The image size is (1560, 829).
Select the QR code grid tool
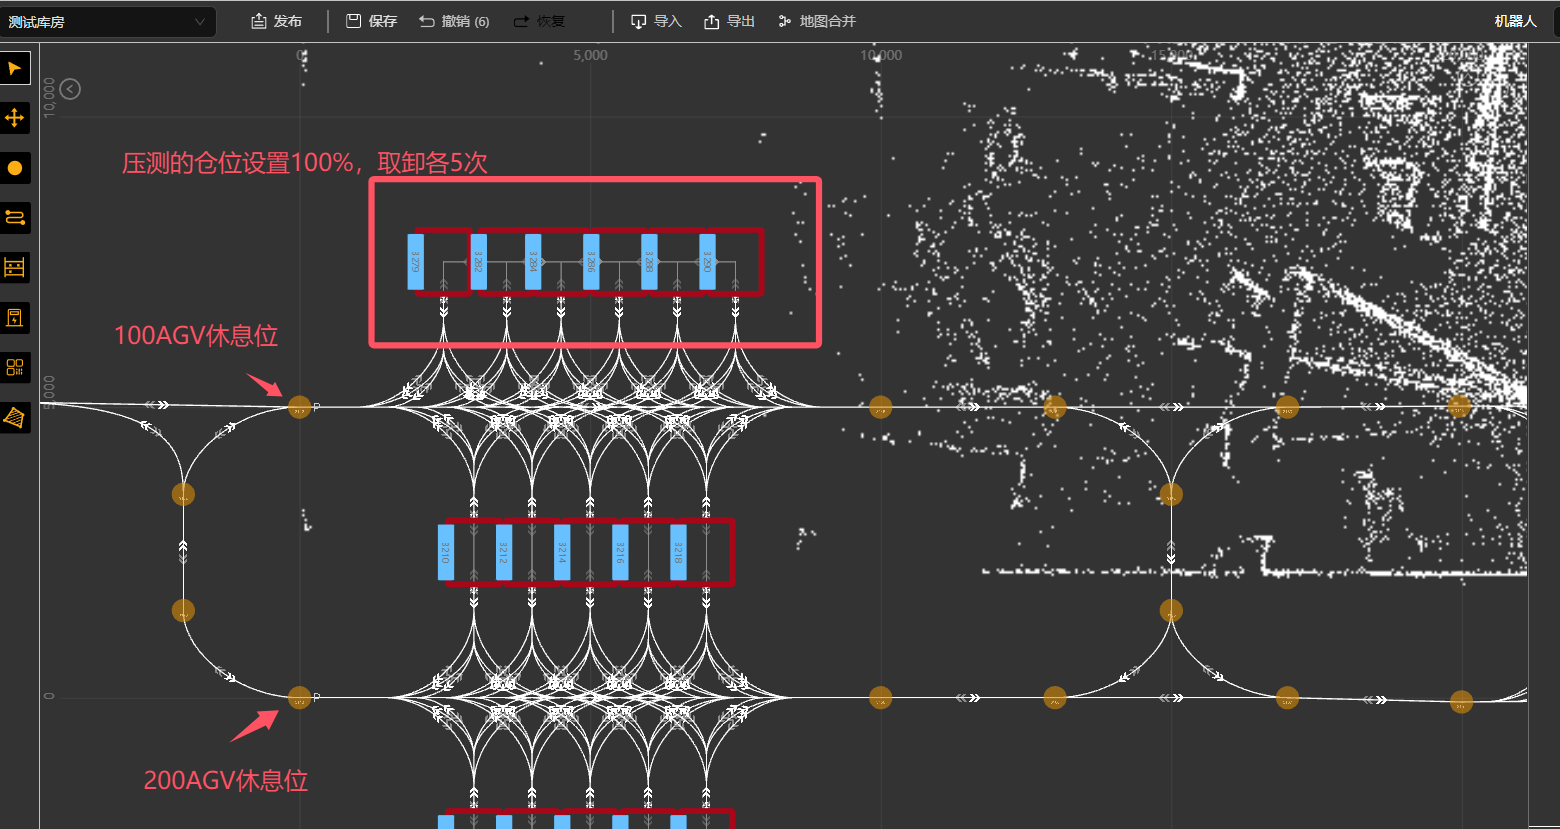coord(15,368)
